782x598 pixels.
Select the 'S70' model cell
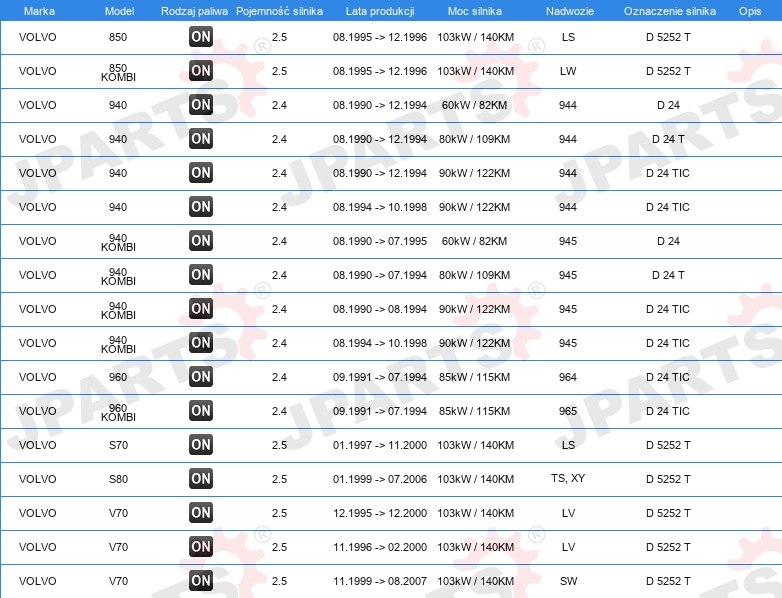click(118, 445)
